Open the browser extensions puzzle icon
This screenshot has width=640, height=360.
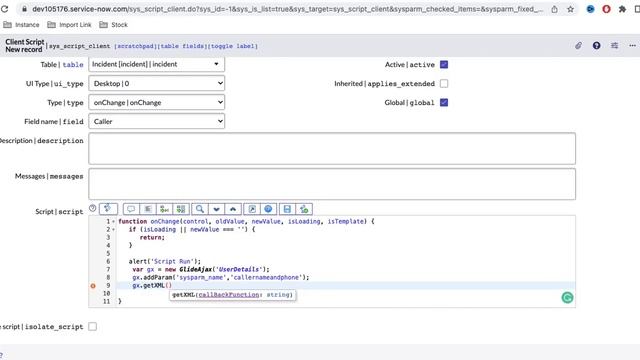coord(622,9)
